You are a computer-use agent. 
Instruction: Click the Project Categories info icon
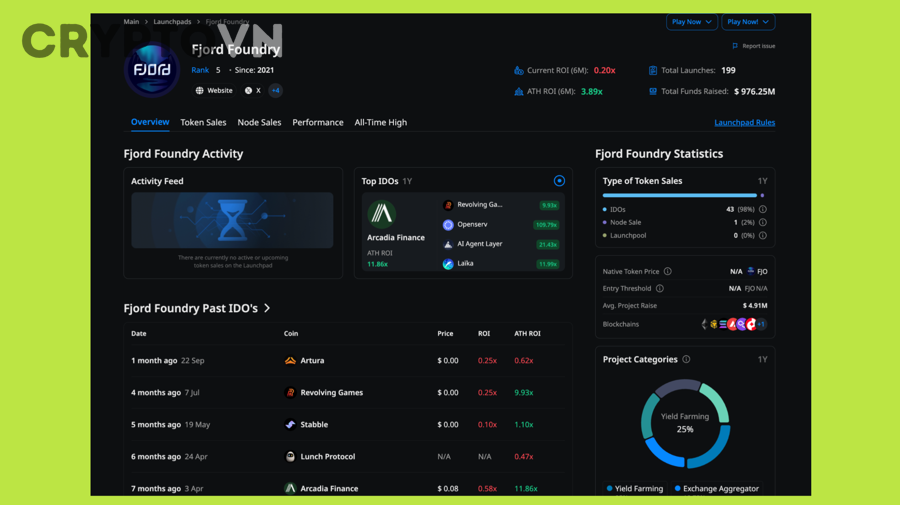click(x=686, y=359)
